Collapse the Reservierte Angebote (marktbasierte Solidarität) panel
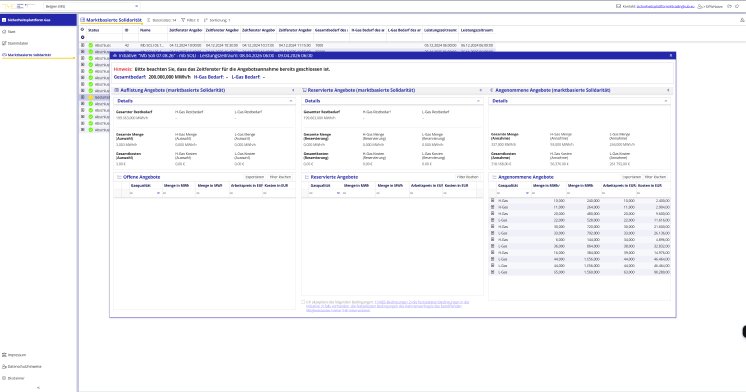Screen dimensions: 746x392 480,90
